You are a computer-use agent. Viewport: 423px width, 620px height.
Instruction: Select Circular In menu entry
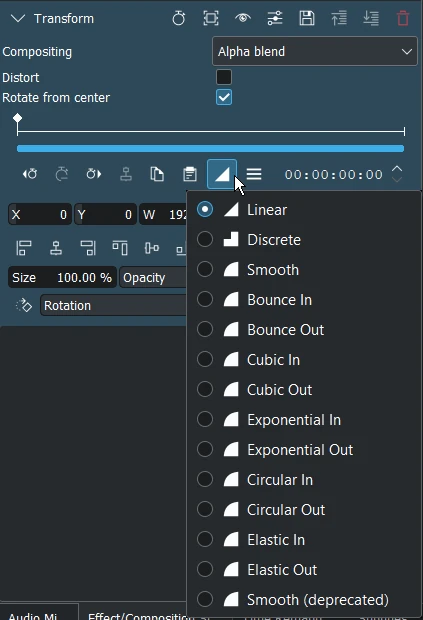click(x=304, y=480)
